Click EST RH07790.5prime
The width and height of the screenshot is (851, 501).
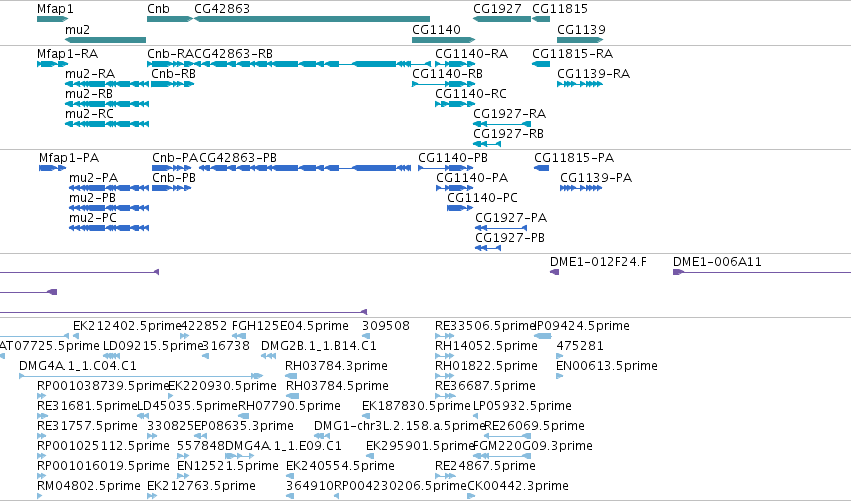[290, 407]
